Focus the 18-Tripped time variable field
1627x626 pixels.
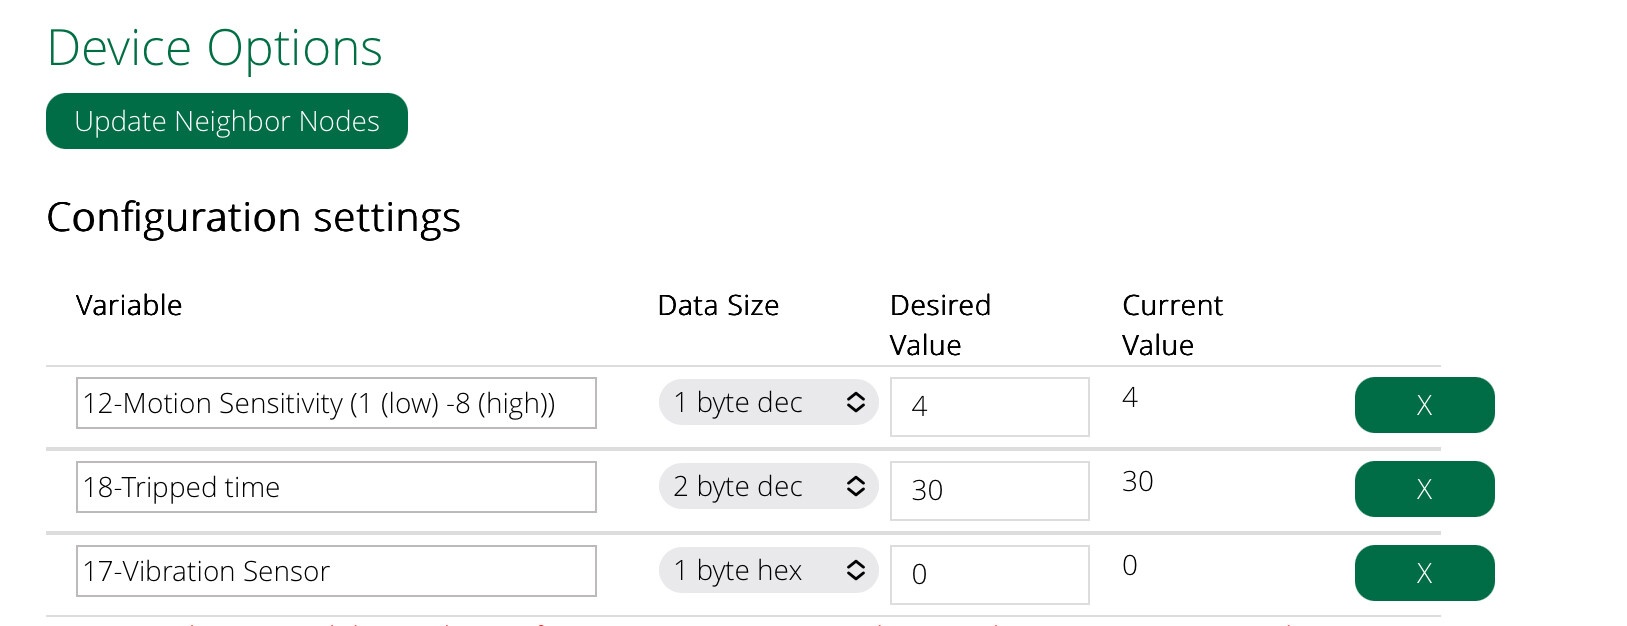coord(336,487)
